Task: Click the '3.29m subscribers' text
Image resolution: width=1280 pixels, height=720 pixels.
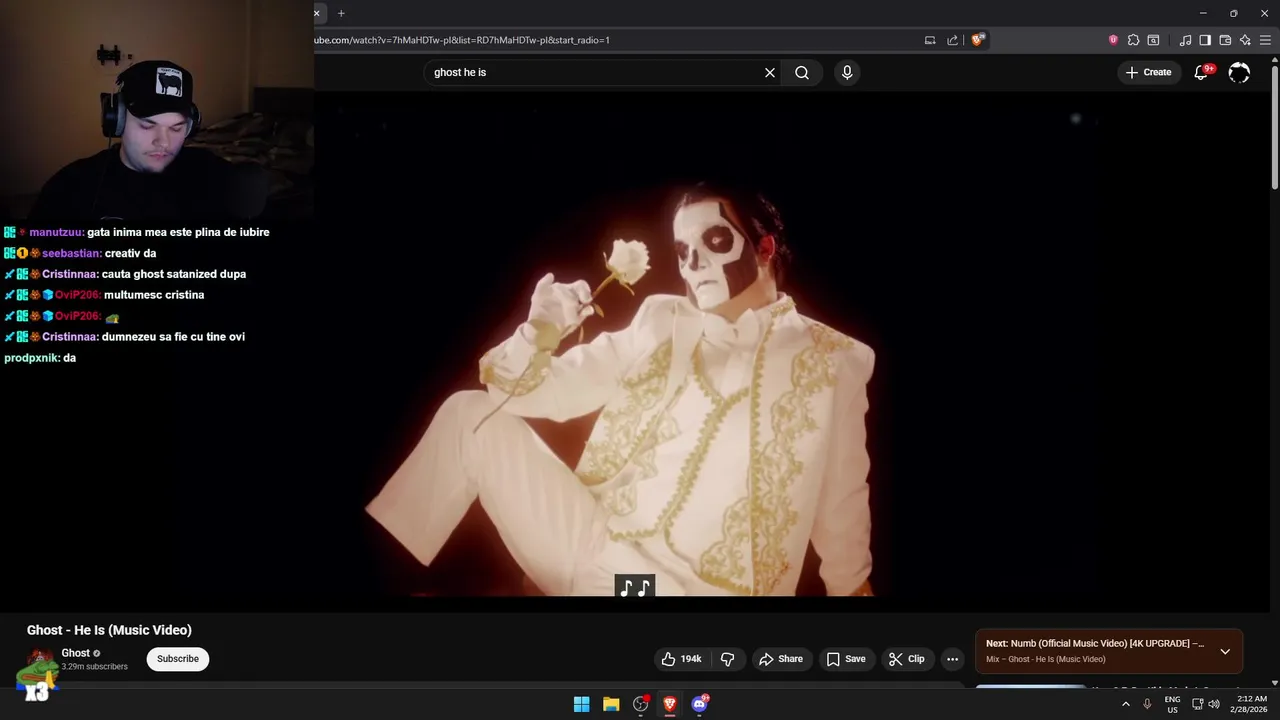Action: [x=94, y=667]
